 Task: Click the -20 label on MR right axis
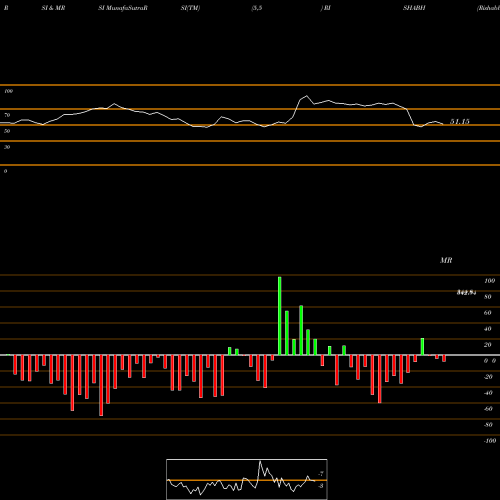tap(488, 377)
